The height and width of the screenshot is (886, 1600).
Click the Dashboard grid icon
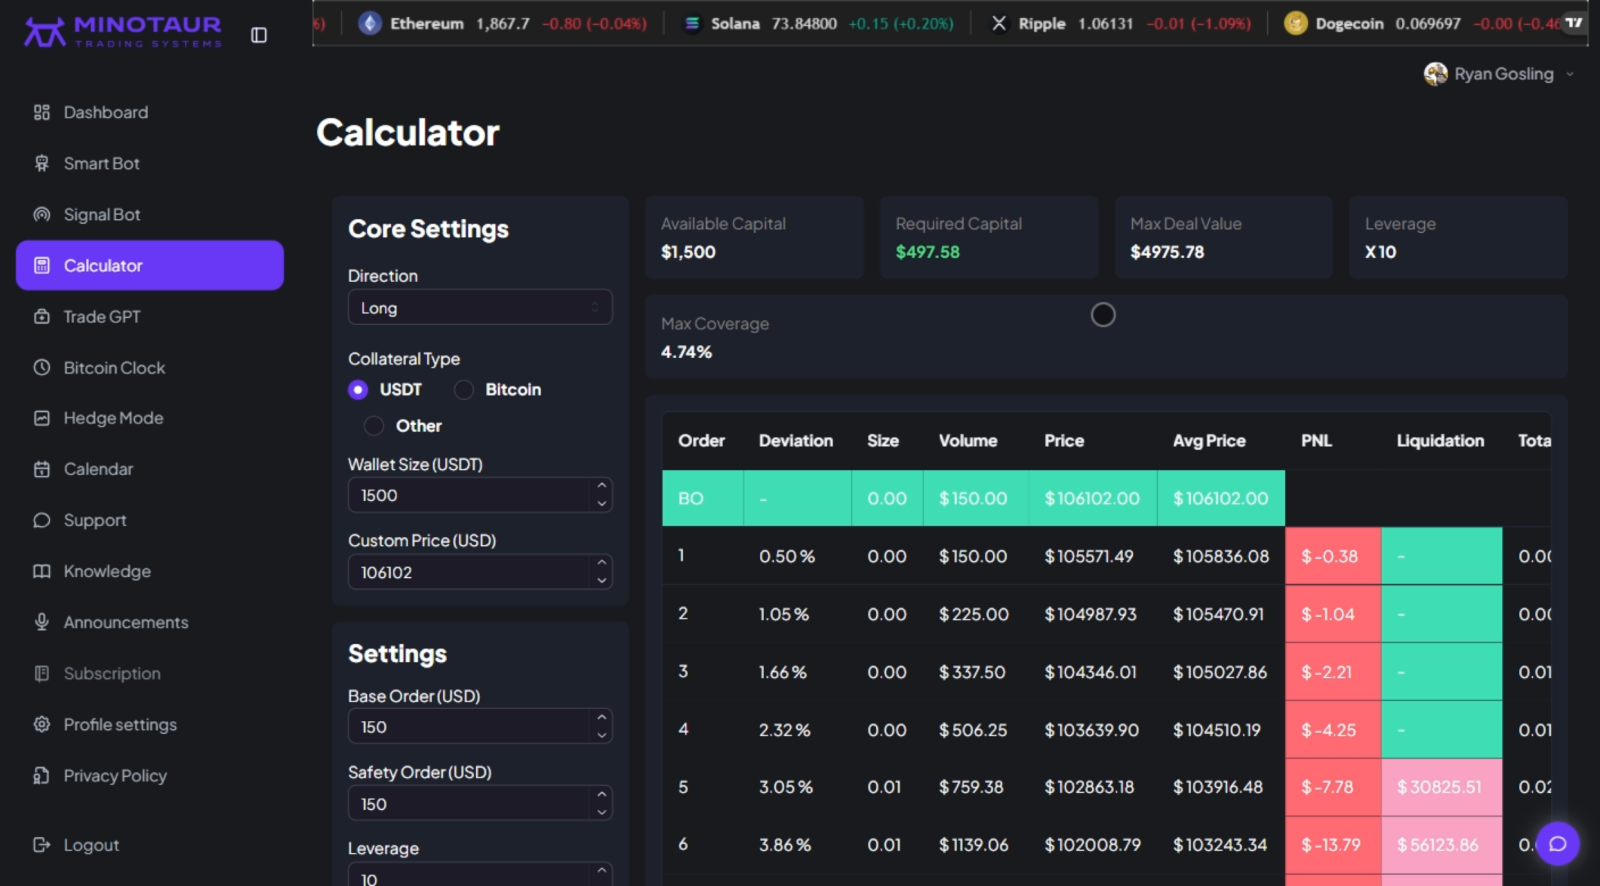point(41,112)
